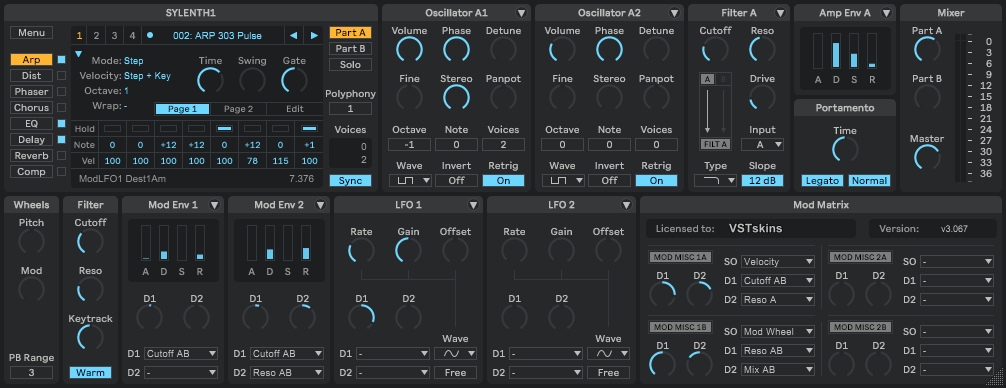Click the arpeggiator Swing knob
The height and width of the screenshot is (388, 1006).
pyautogui.click(x=252, y=80)
